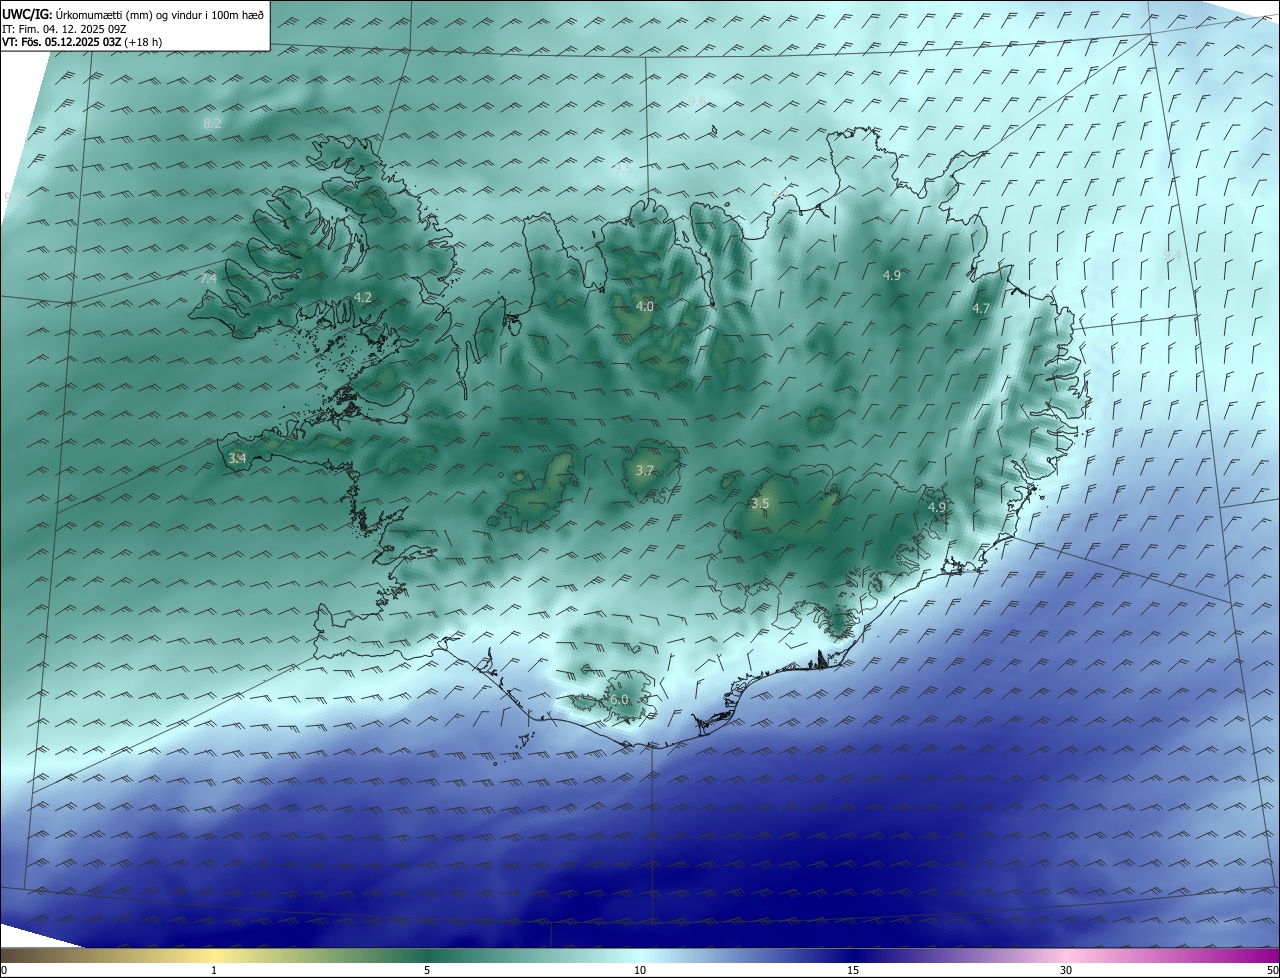The height and width of the screenshot is (978, 1280).
Task: Click the color scale tick label '1'
Action: coord(214,970)
